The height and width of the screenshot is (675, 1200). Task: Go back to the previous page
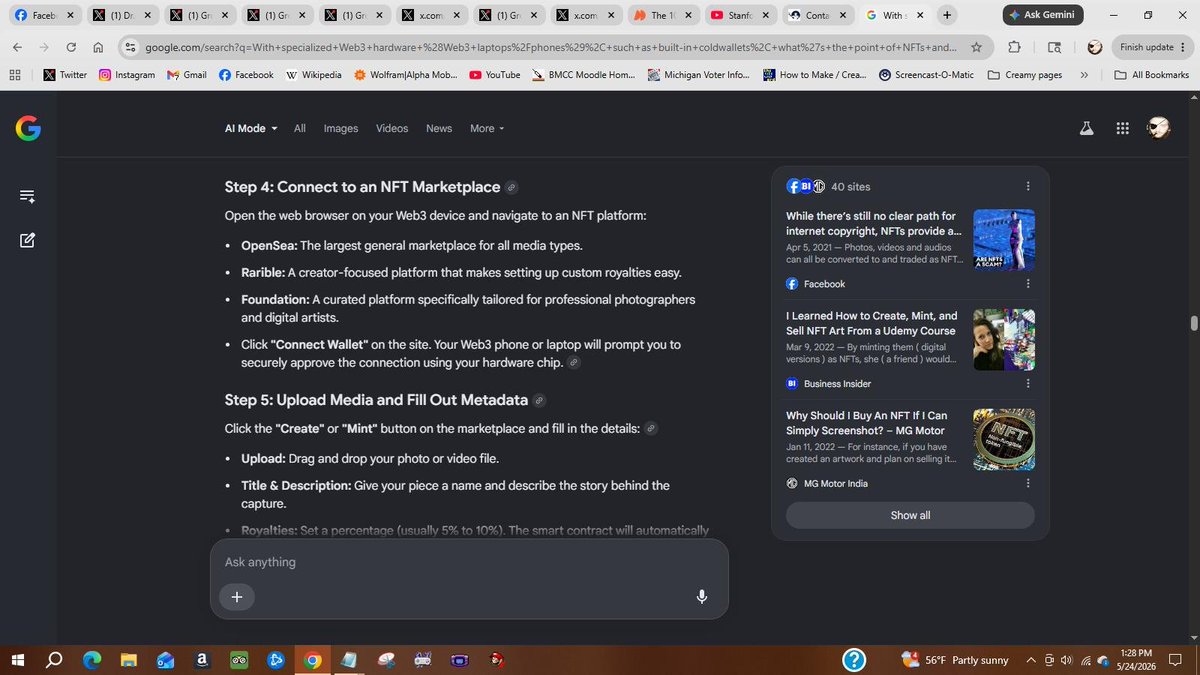[18, 47]
